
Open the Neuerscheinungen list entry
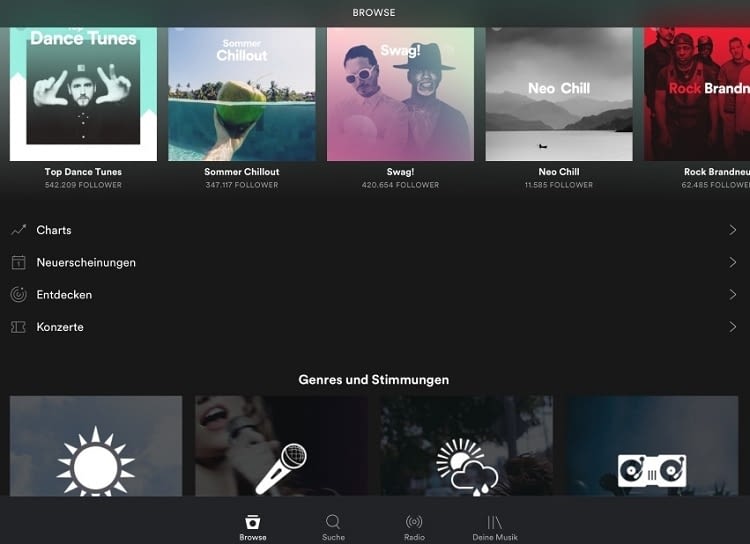pyautogui.click(x=375, y=262)
